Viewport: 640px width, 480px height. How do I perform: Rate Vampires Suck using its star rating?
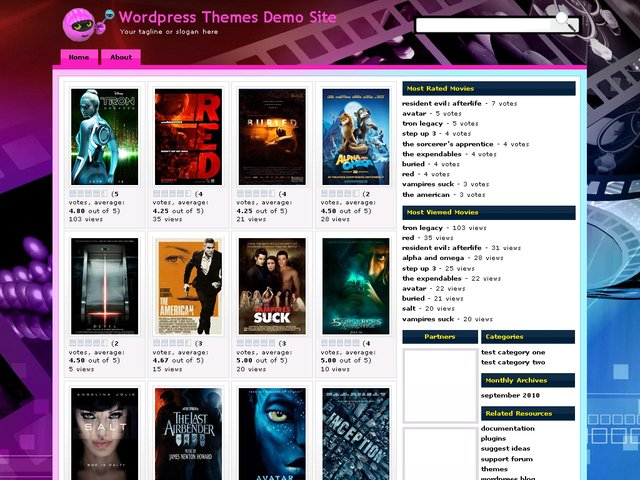click(x=256, y=343)
